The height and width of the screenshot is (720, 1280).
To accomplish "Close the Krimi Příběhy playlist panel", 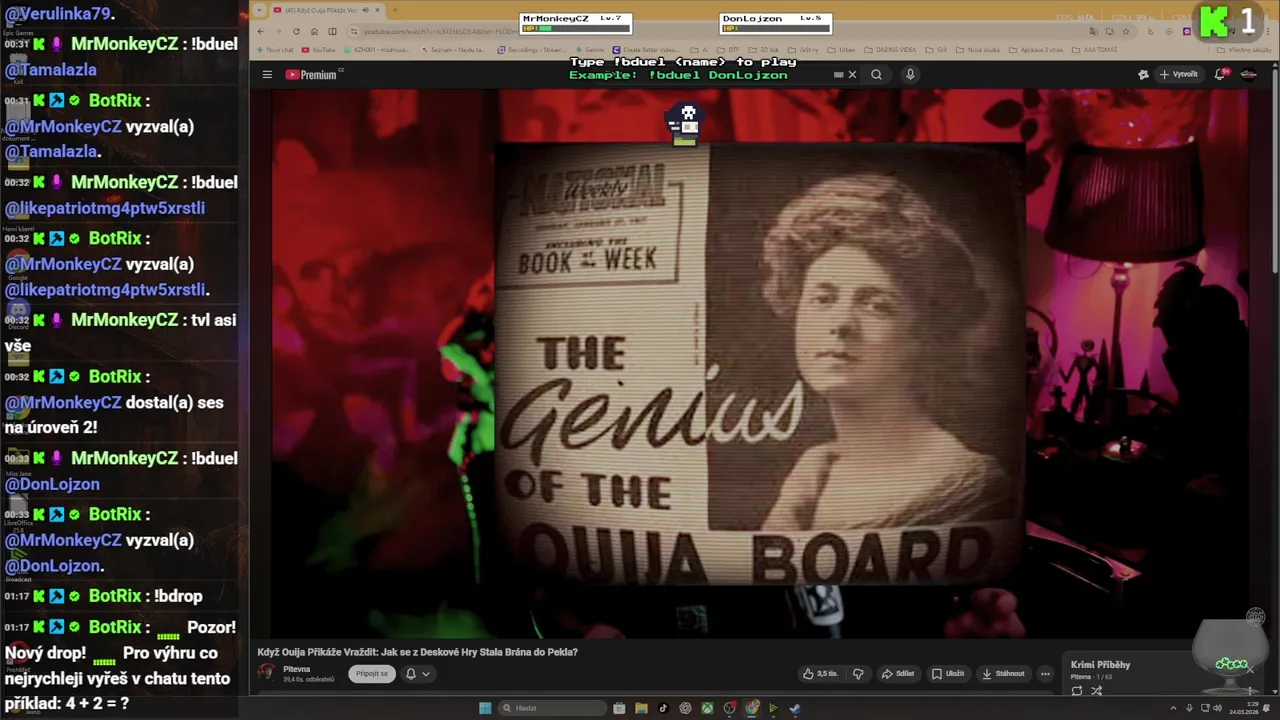I will pyautogui.click(x=1250, y=670).
